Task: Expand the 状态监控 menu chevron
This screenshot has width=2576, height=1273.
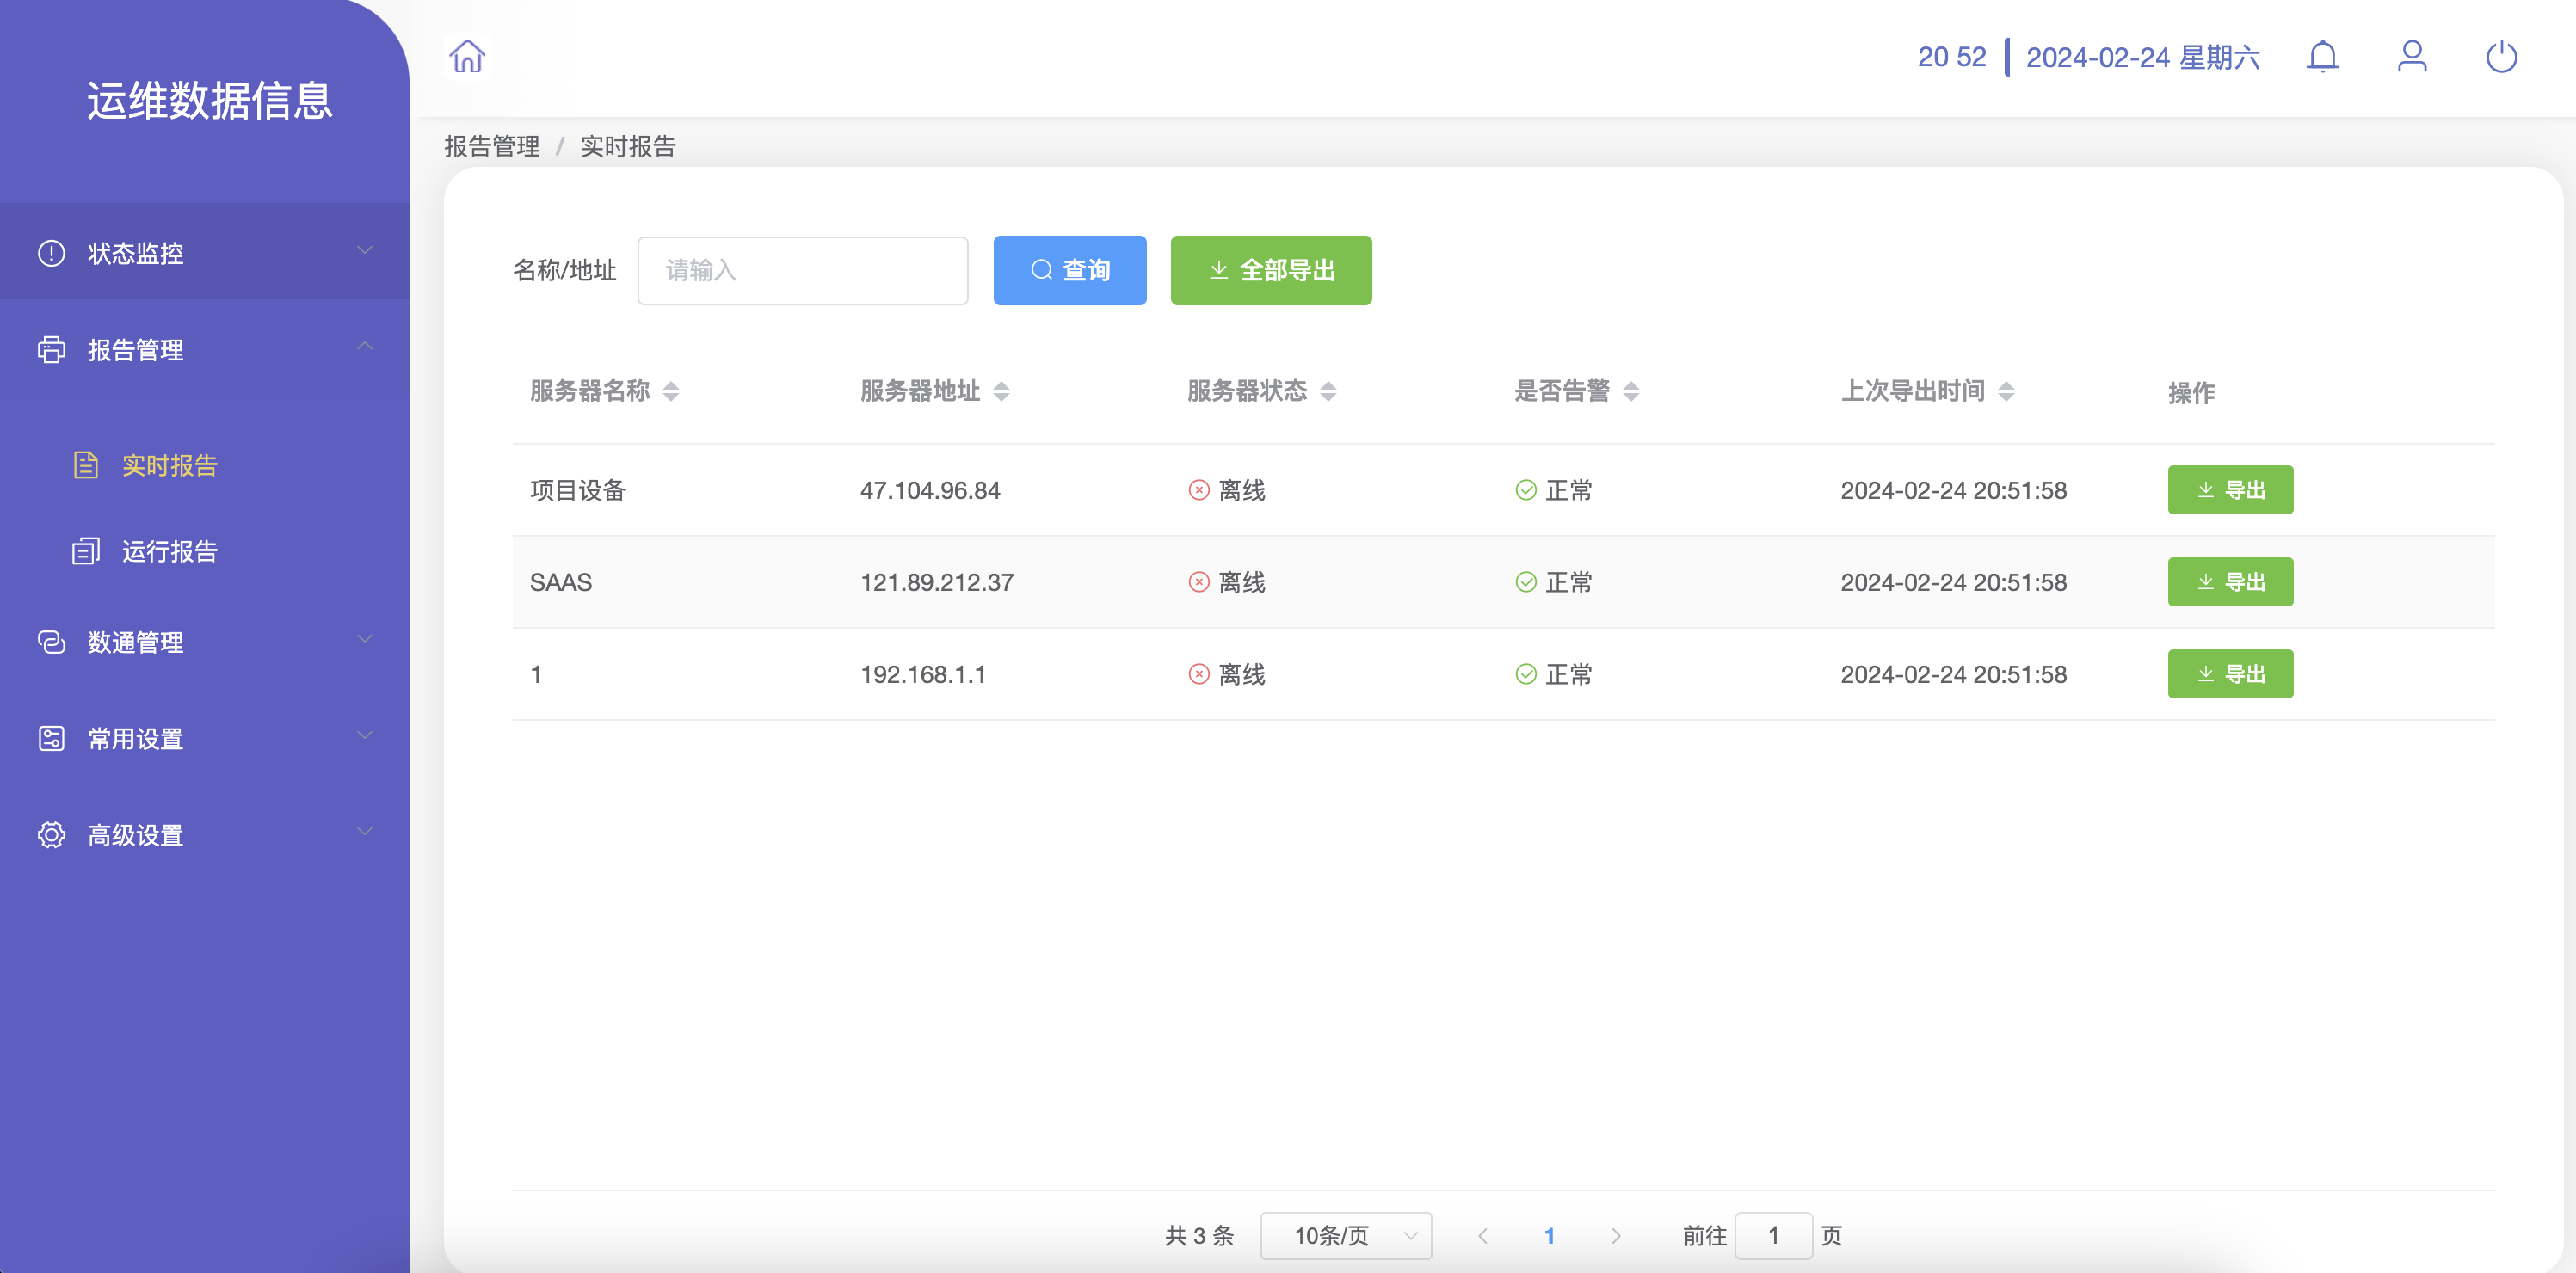Action: point(365,251)
